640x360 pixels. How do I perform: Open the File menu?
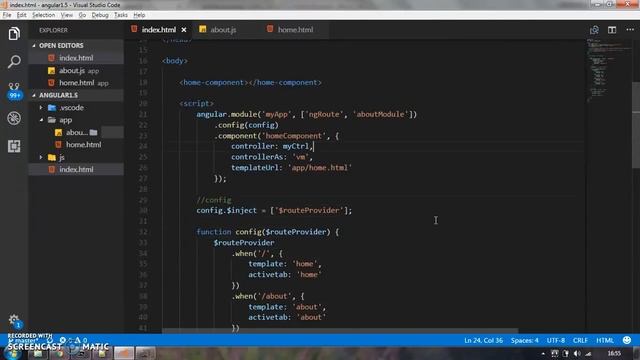7,15
